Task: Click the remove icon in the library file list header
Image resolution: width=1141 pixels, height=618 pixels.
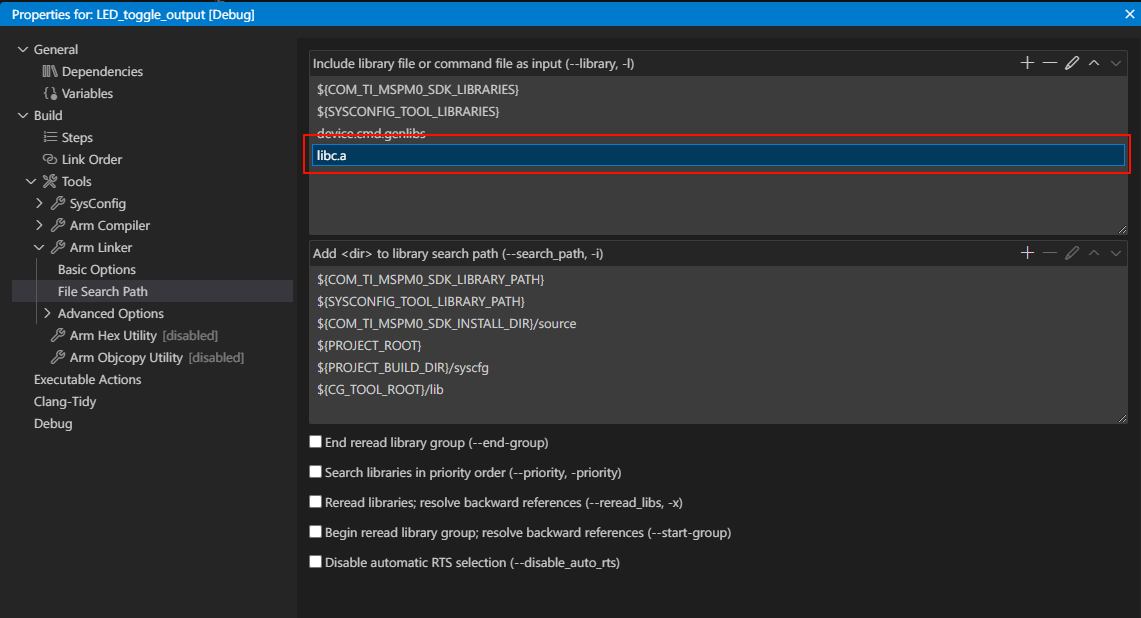Action: [x=1049, y=63]
